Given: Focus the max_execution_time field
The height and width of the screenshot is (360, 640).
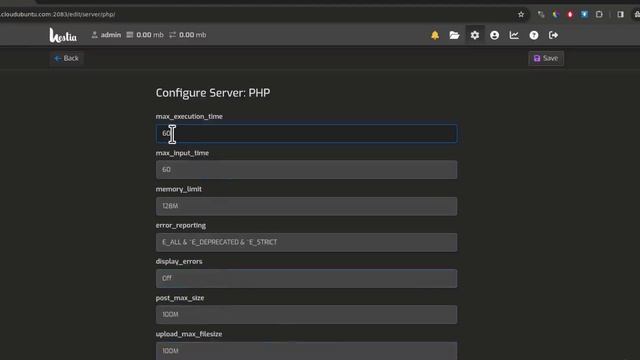Looking at the screenshot, I should [307, 133].
